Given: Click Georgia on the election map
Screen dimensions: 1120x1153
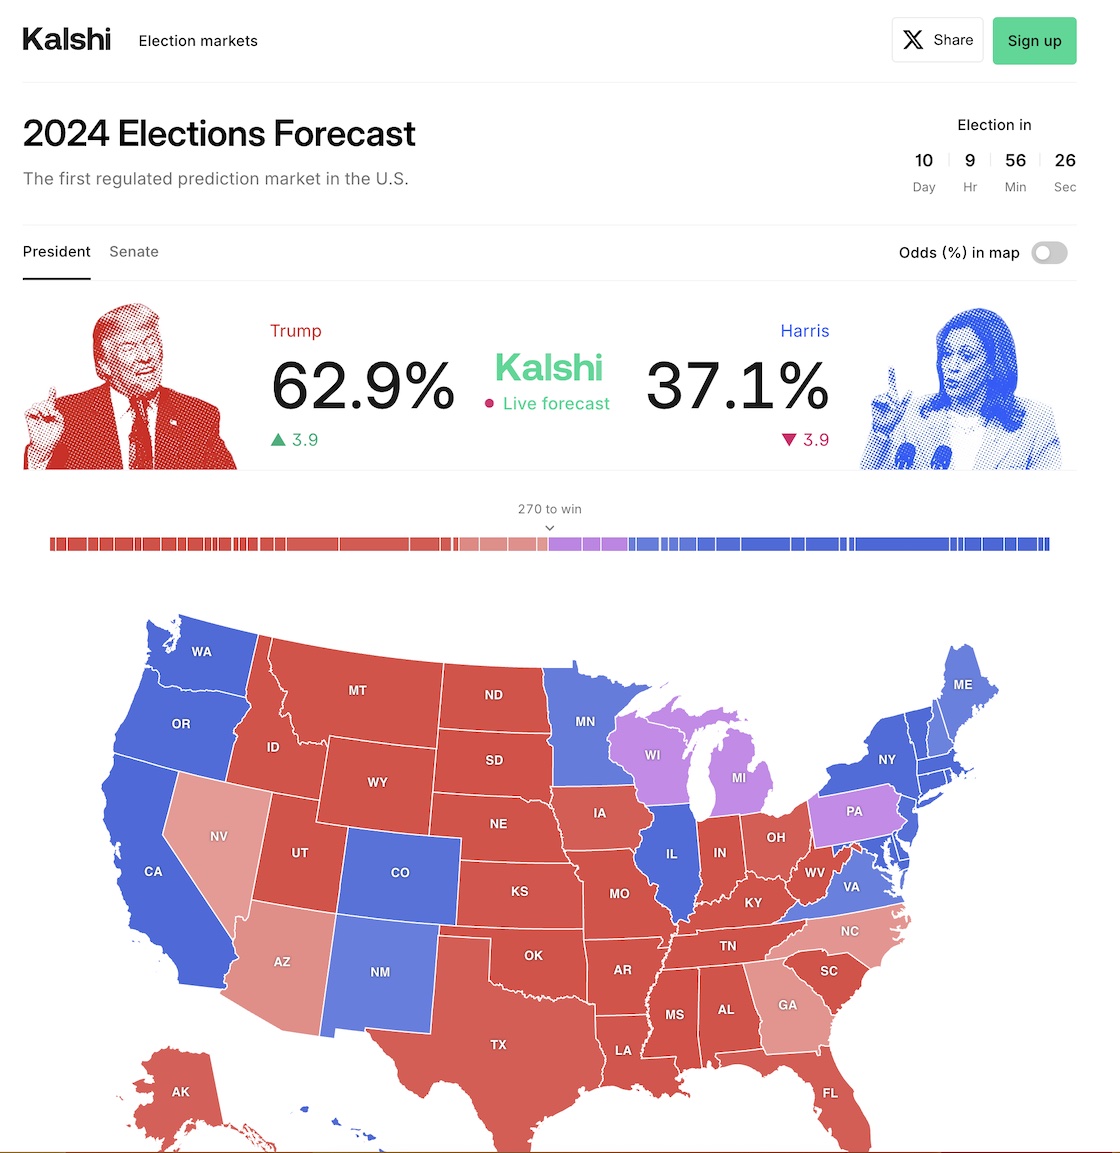Looking at the screenshot, I should [788, 1005].
